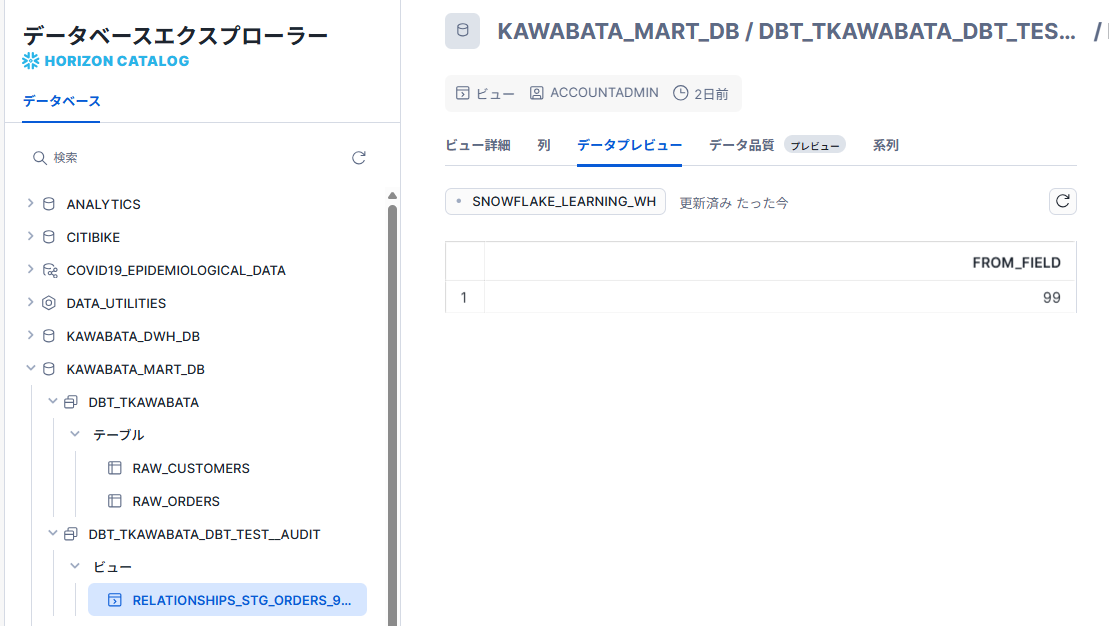Expand the ANALYTICS database

[x=30, y=203]
